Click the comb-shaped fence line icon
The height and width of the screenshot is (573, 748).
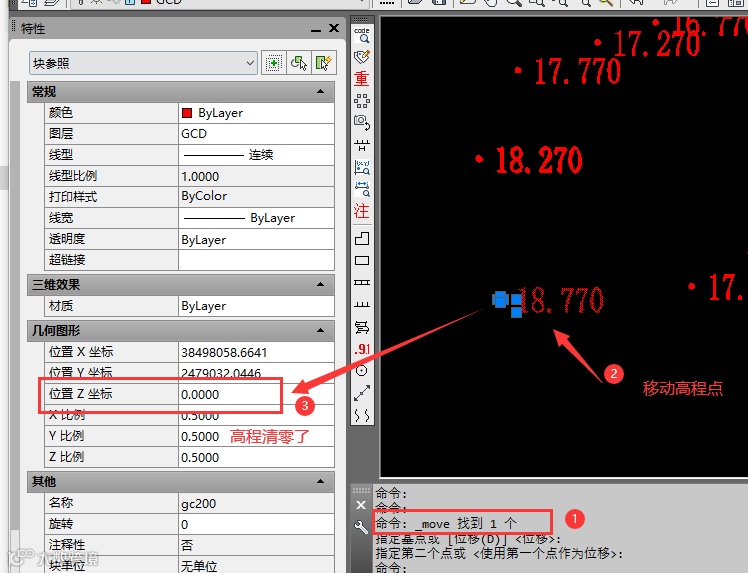tap(362, 304)
